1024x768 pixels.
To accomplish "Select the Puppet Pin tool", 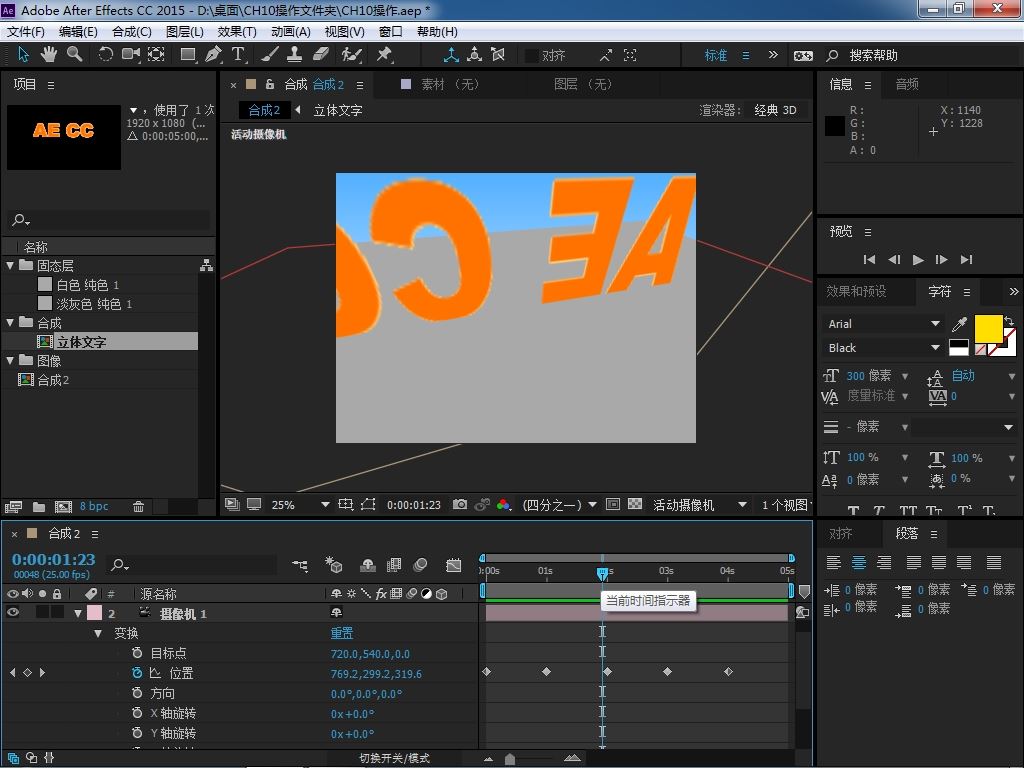I will pyautogui.click(x=384, y=55).
